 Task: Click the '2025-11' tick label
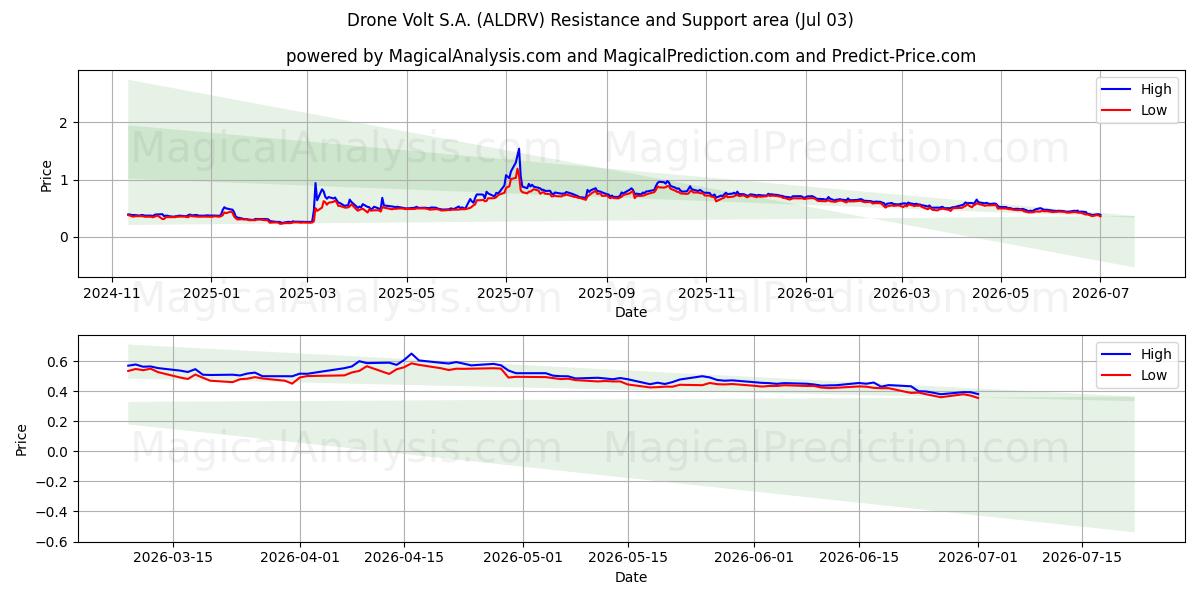coord(706,293)
